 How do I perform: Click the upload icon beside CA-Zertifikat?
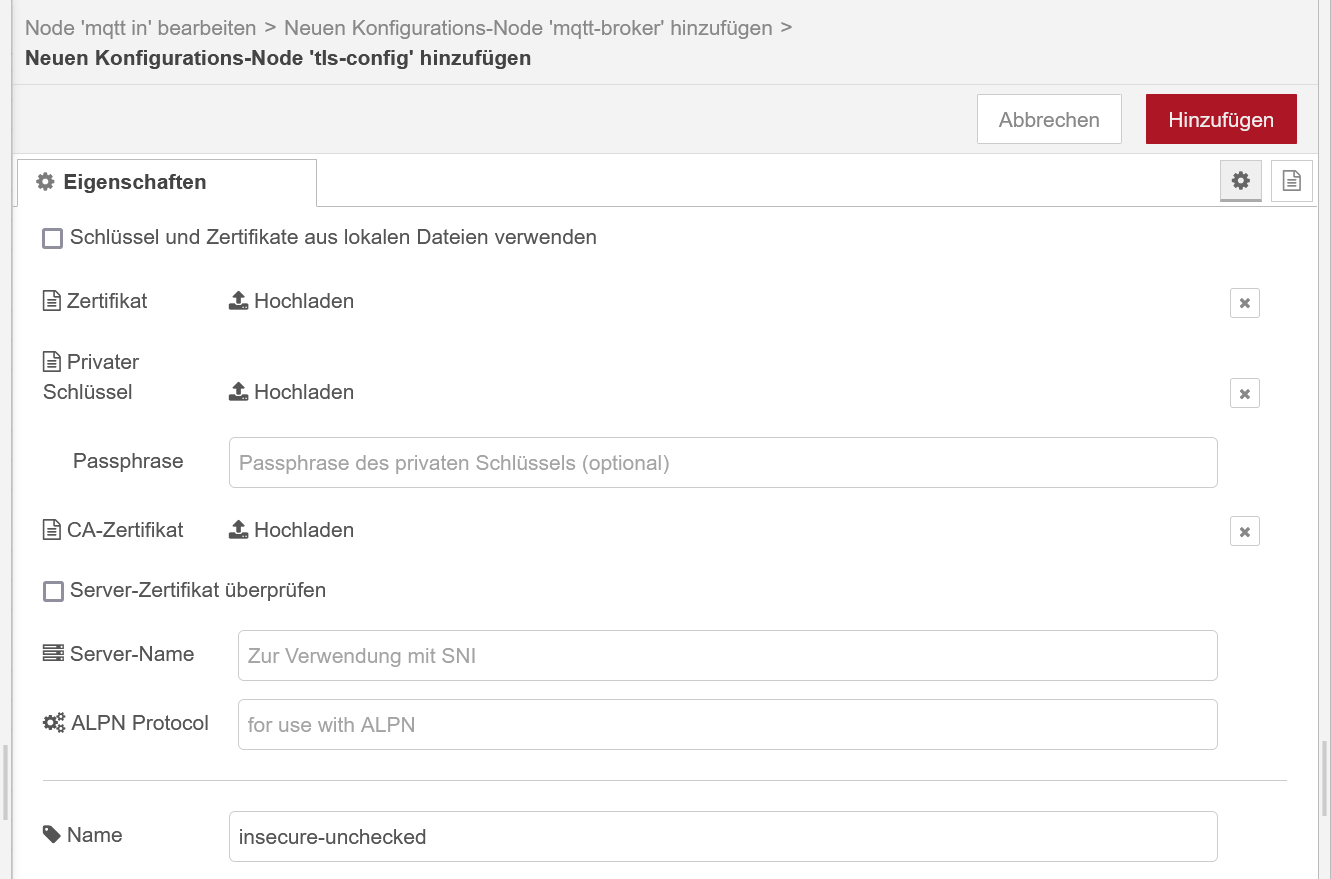pos(239,529)
